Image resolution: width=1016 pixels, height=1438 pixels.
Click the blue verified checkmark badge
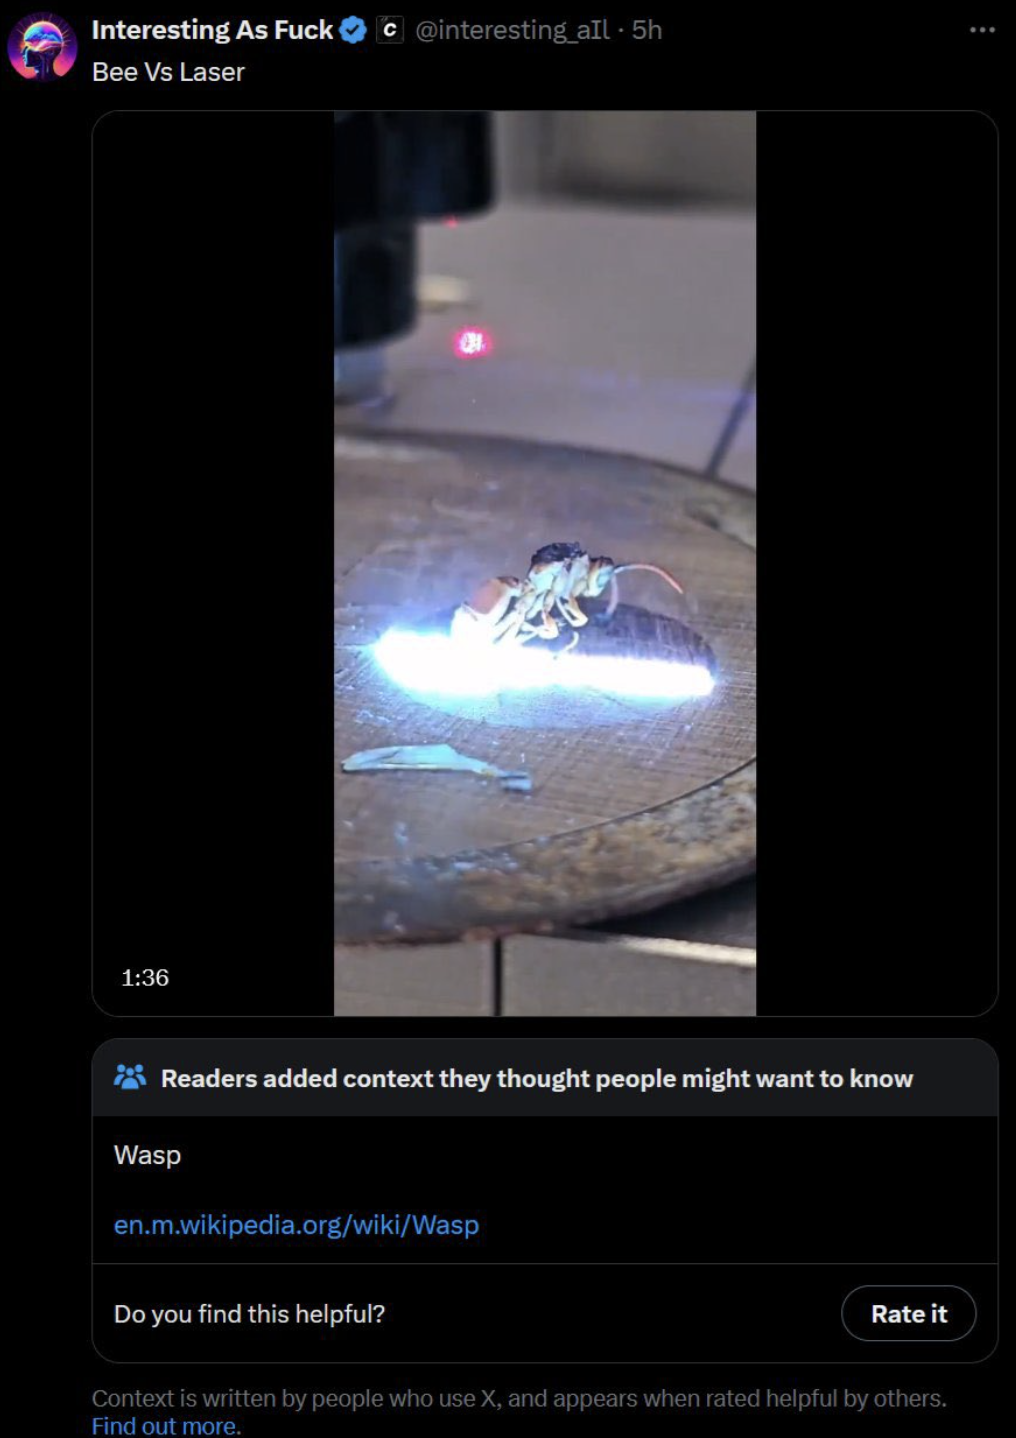[x=353, y=30]
